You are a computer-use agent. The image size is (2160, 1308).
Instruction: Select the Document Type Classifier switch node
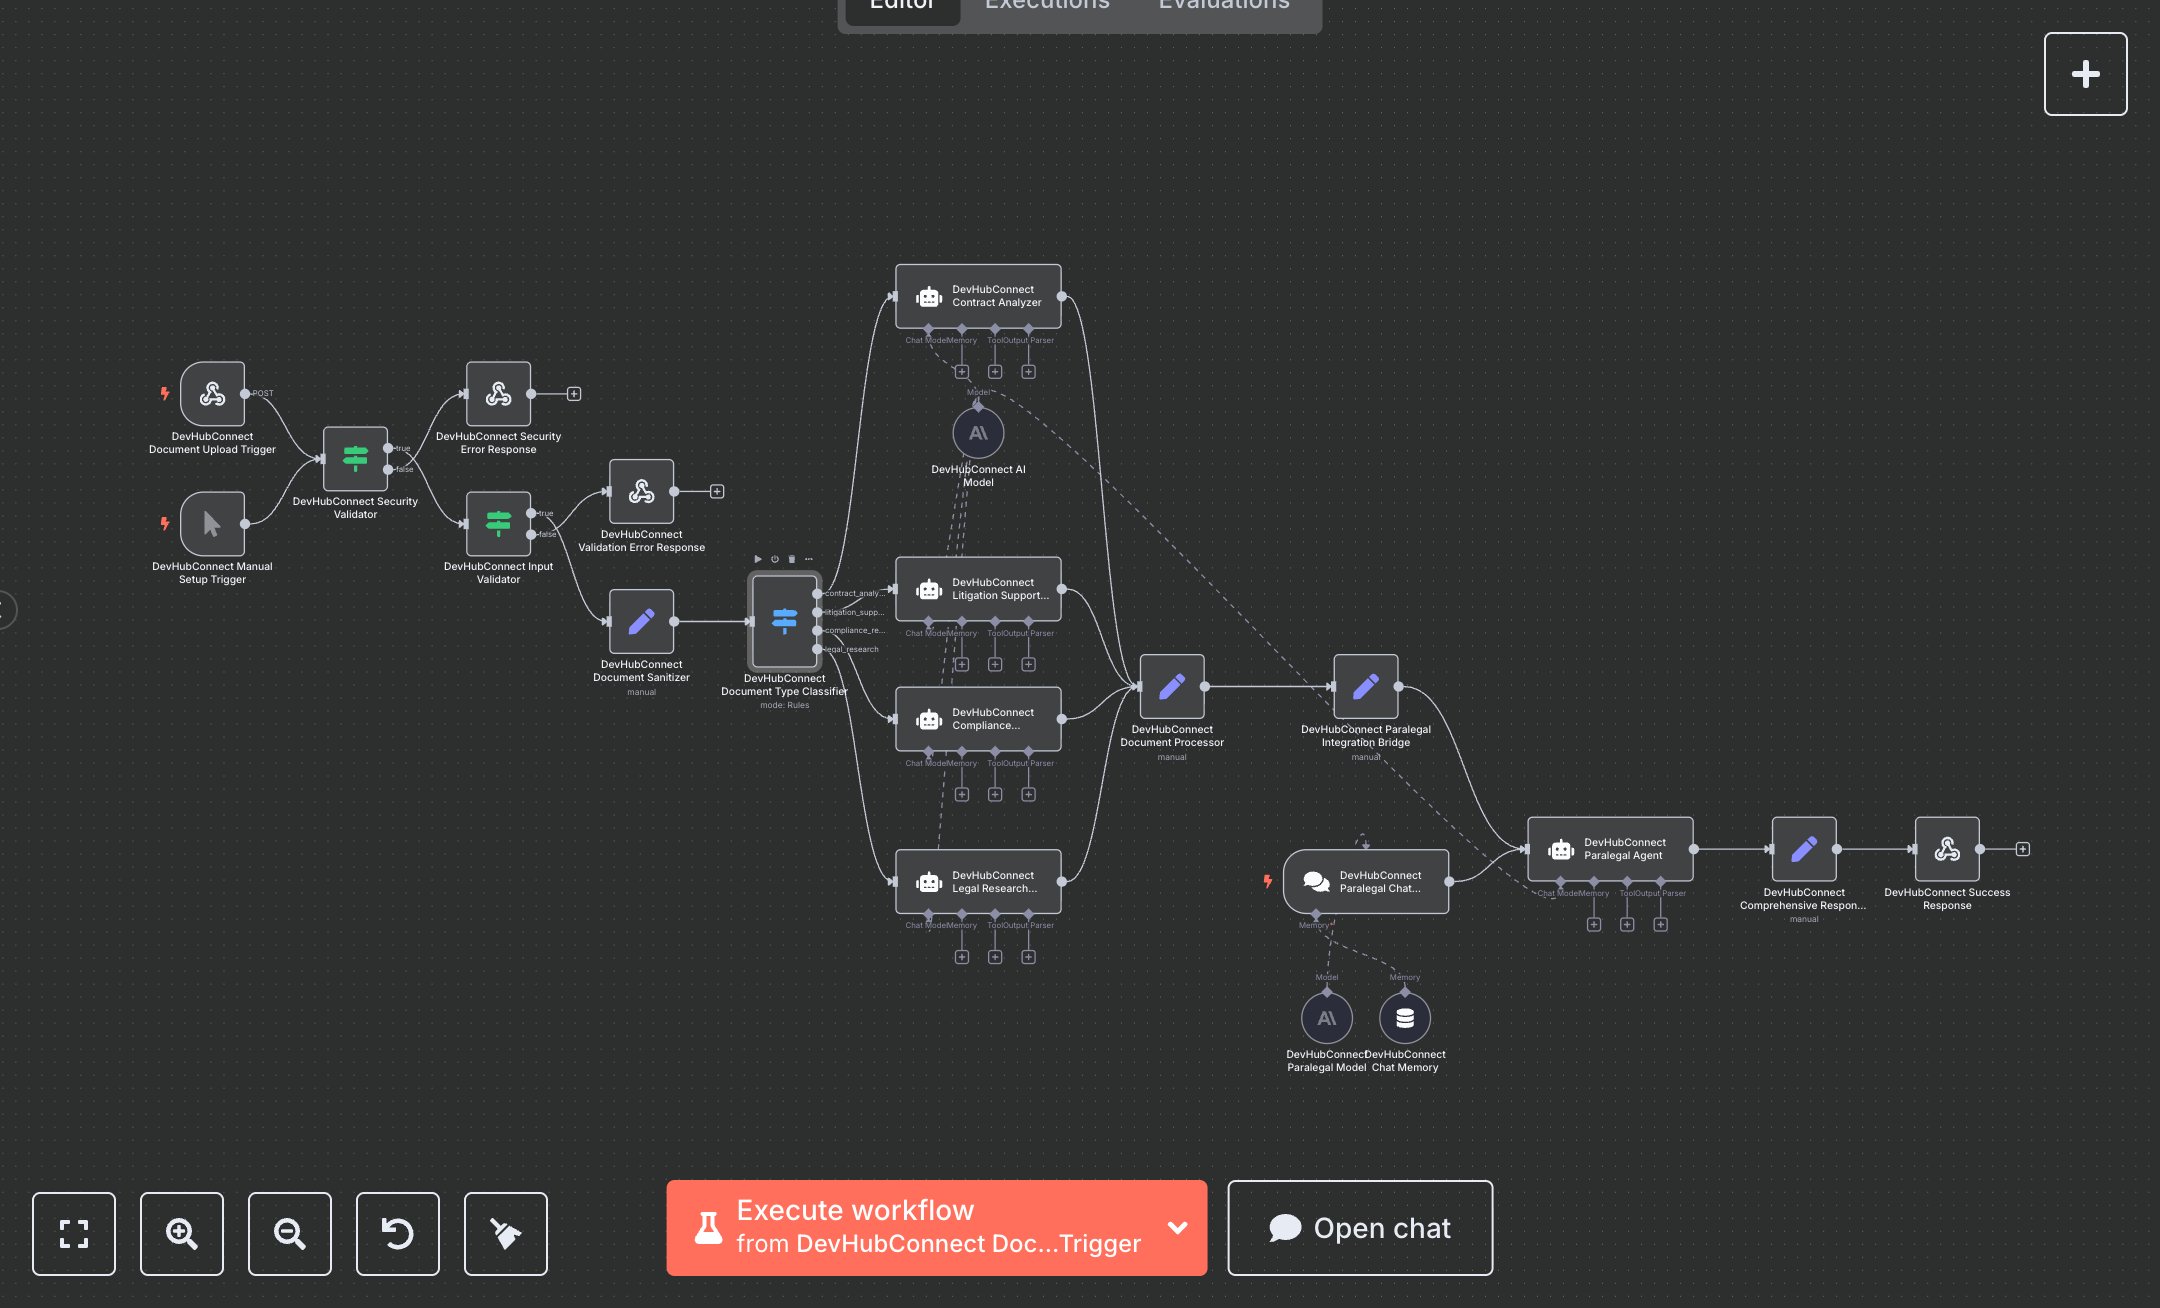coord(784,621)
